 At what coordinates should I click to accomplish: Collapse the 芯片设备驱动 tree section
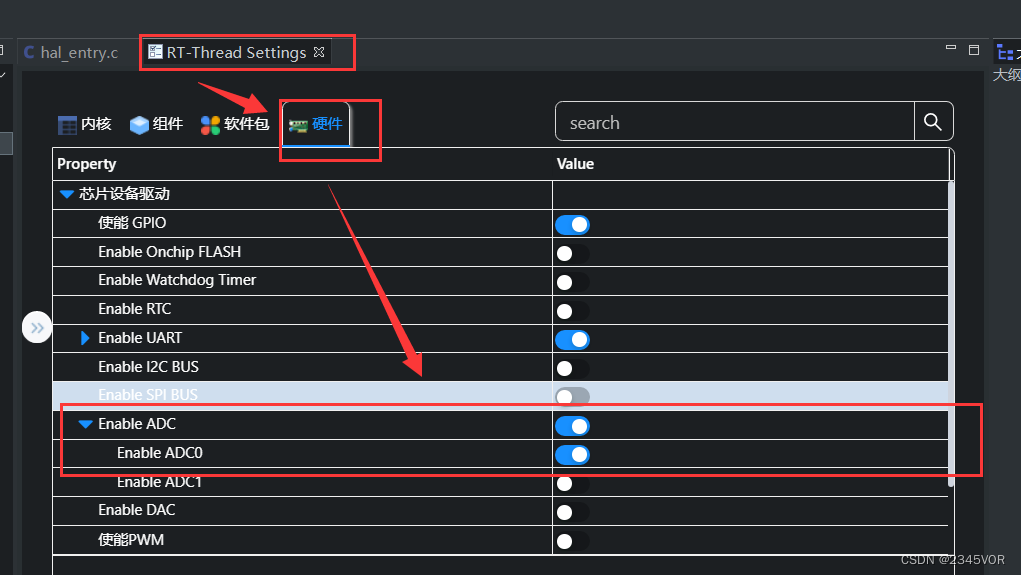[x=67, y=194]
